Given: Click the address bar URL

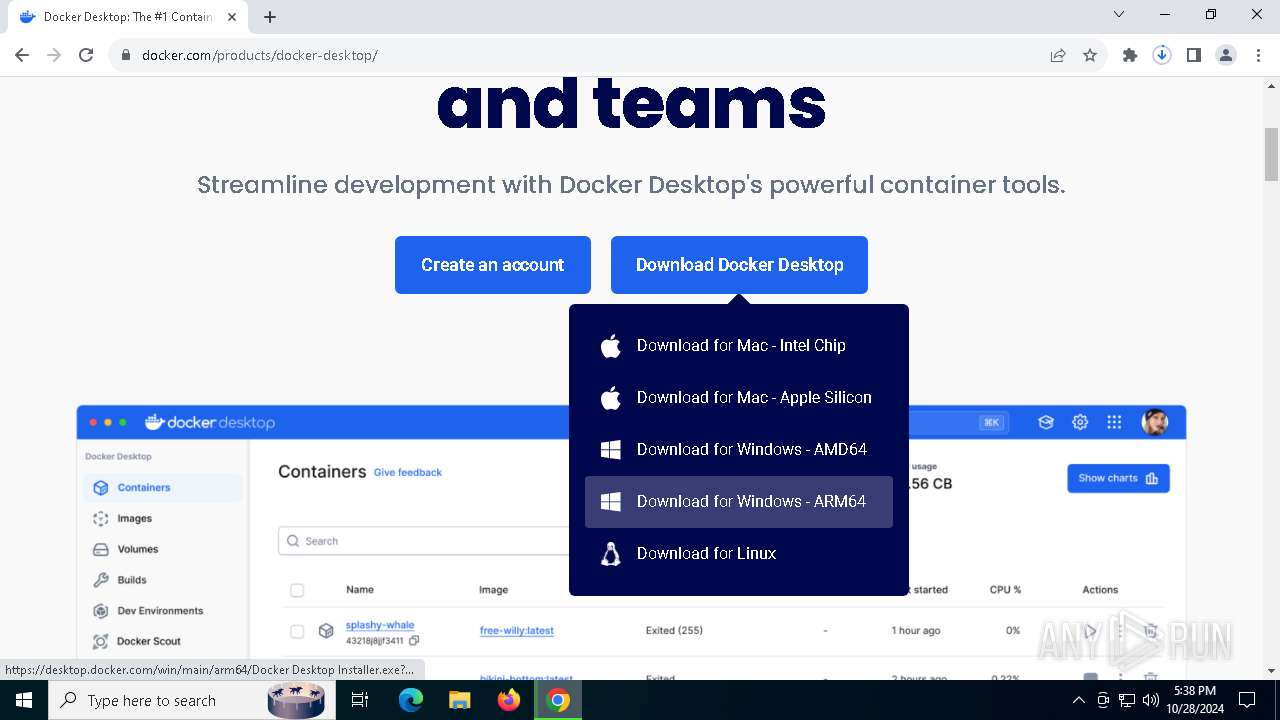Looking at the screenshot, I should tap(260, 55).
